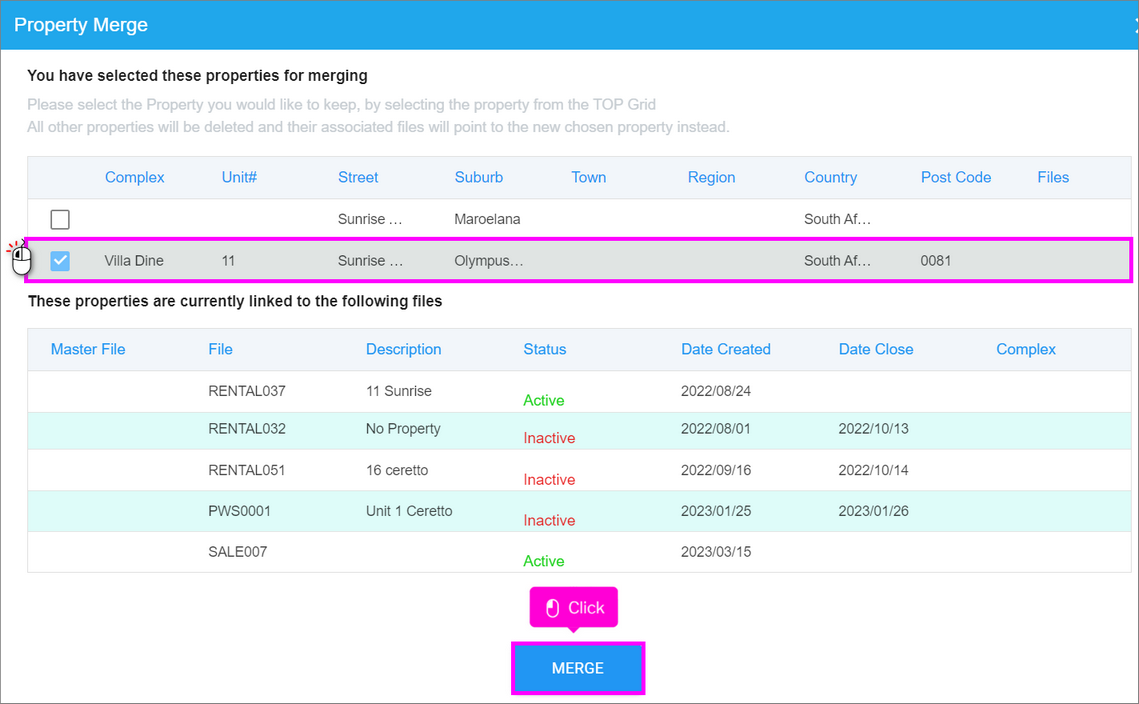Sort by File column header
Screen dimensions: 1139x704
tap(220, 349)
